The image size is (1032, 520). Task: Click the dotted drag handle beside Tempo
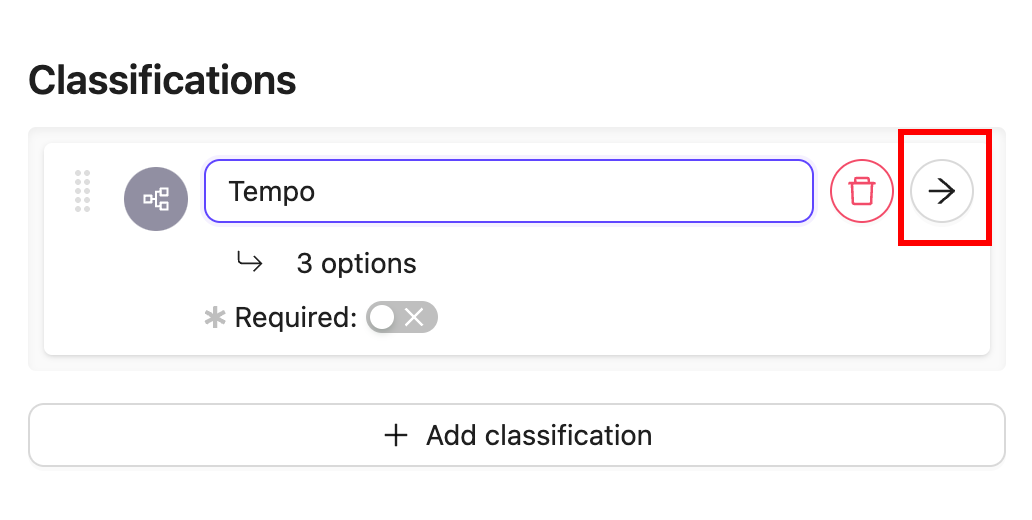coord(82,192)
